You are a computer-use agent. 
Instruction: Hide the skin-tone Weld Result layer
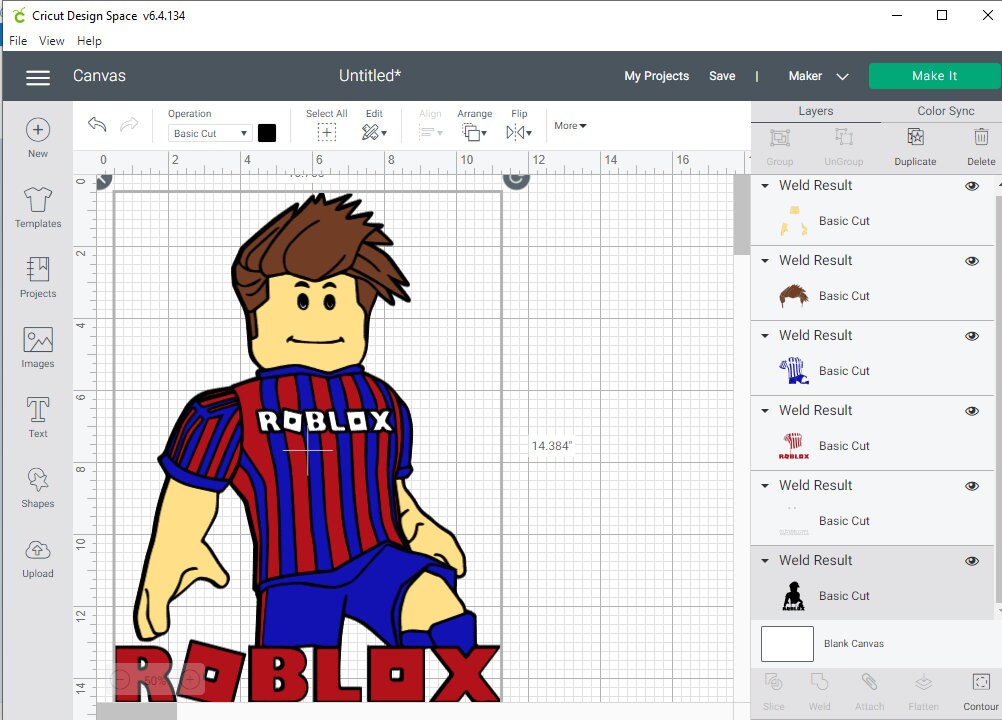(x=972, y=186)
